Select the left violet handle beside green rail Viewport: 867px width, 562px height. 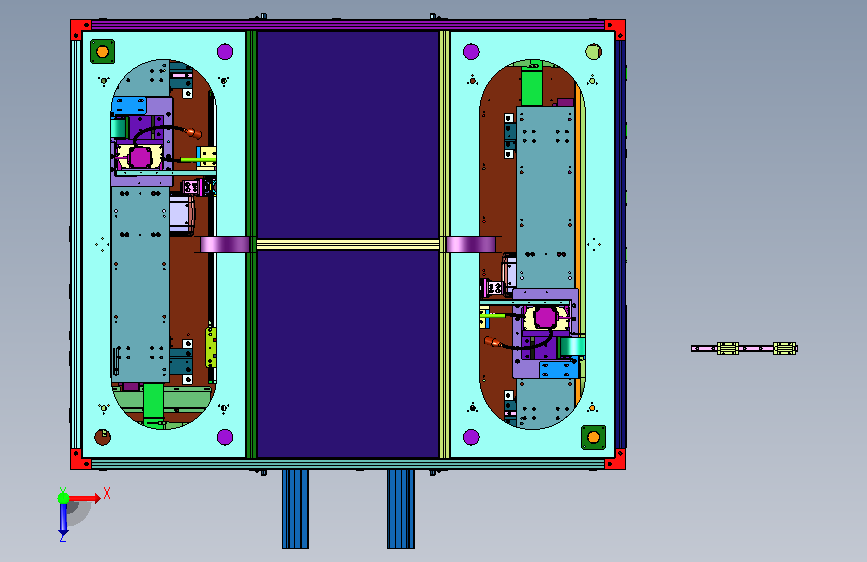tap(224, 244)
